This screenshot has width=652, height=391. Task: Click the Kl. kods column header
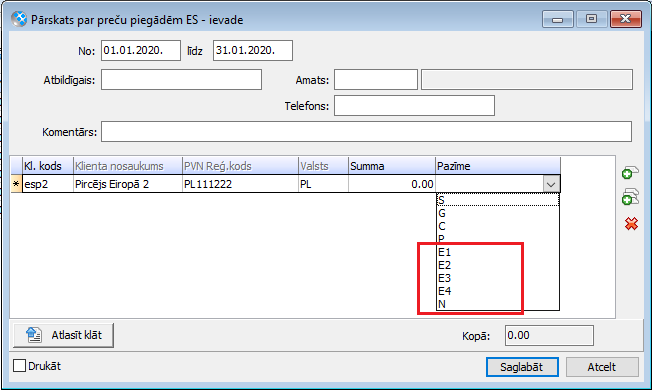pos(48,166)
